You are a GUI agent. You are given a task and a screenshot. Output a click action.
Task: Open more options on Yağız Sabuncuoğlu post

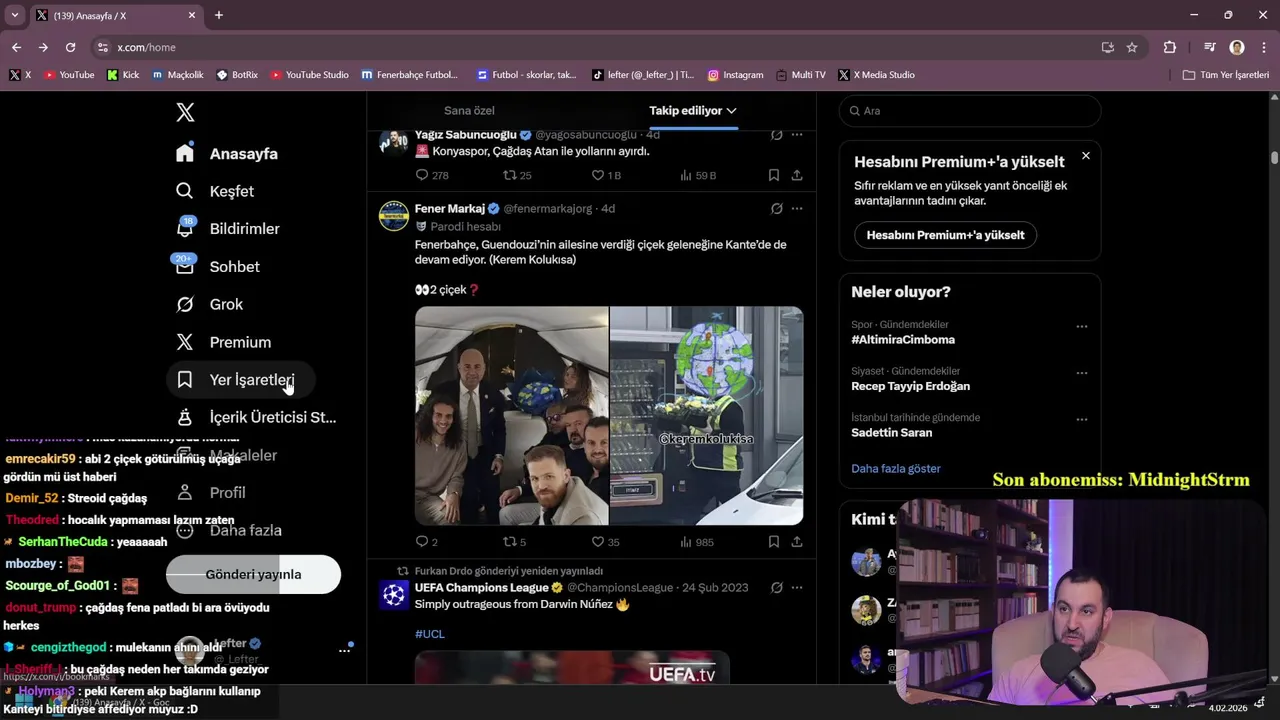[797, 135]
